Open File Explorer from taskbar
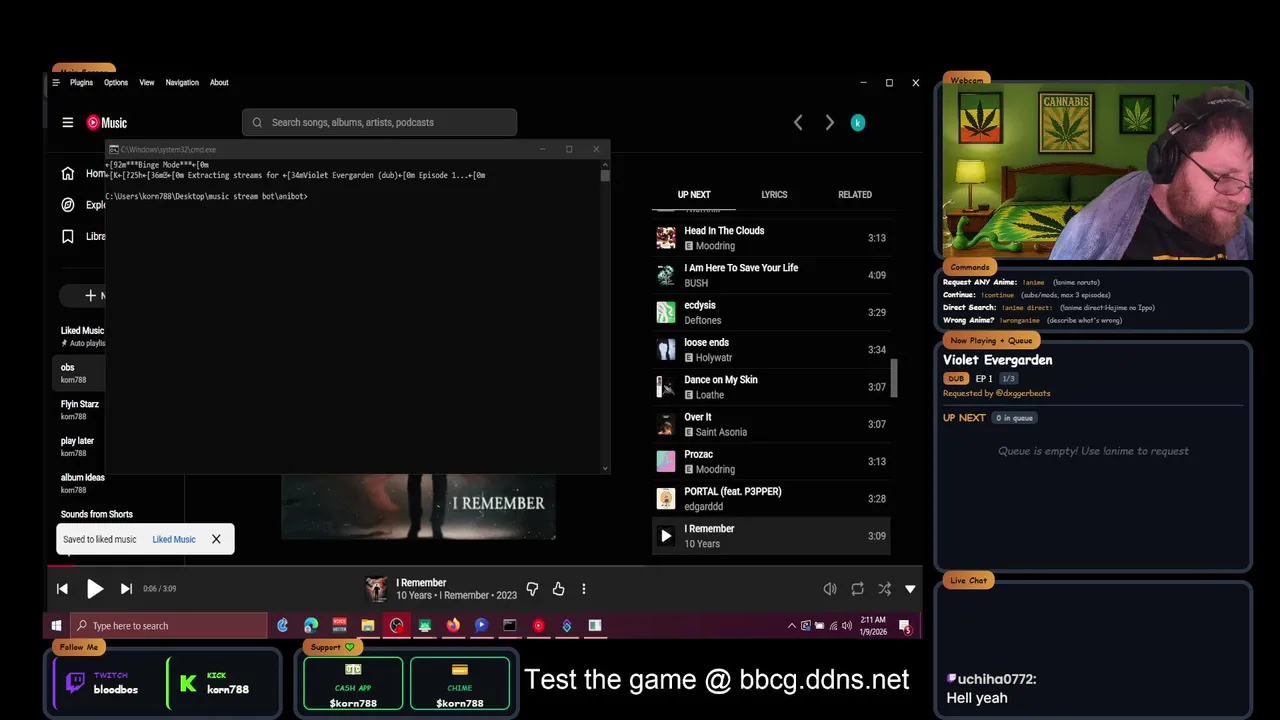This screenshot has height=720, width=1280. 368,626
